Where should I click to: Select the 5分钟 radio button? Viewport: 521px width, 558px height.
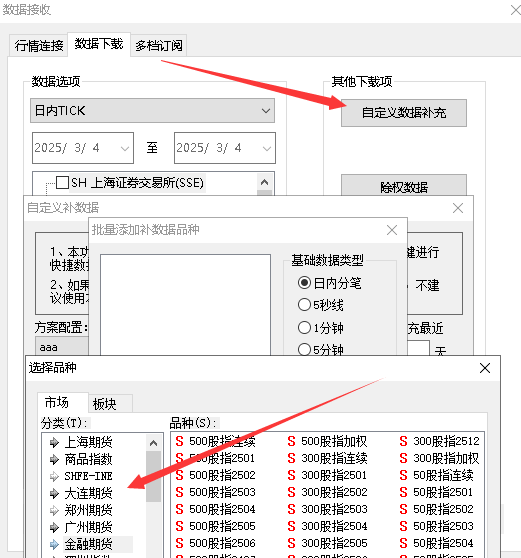tap(304, 349)
